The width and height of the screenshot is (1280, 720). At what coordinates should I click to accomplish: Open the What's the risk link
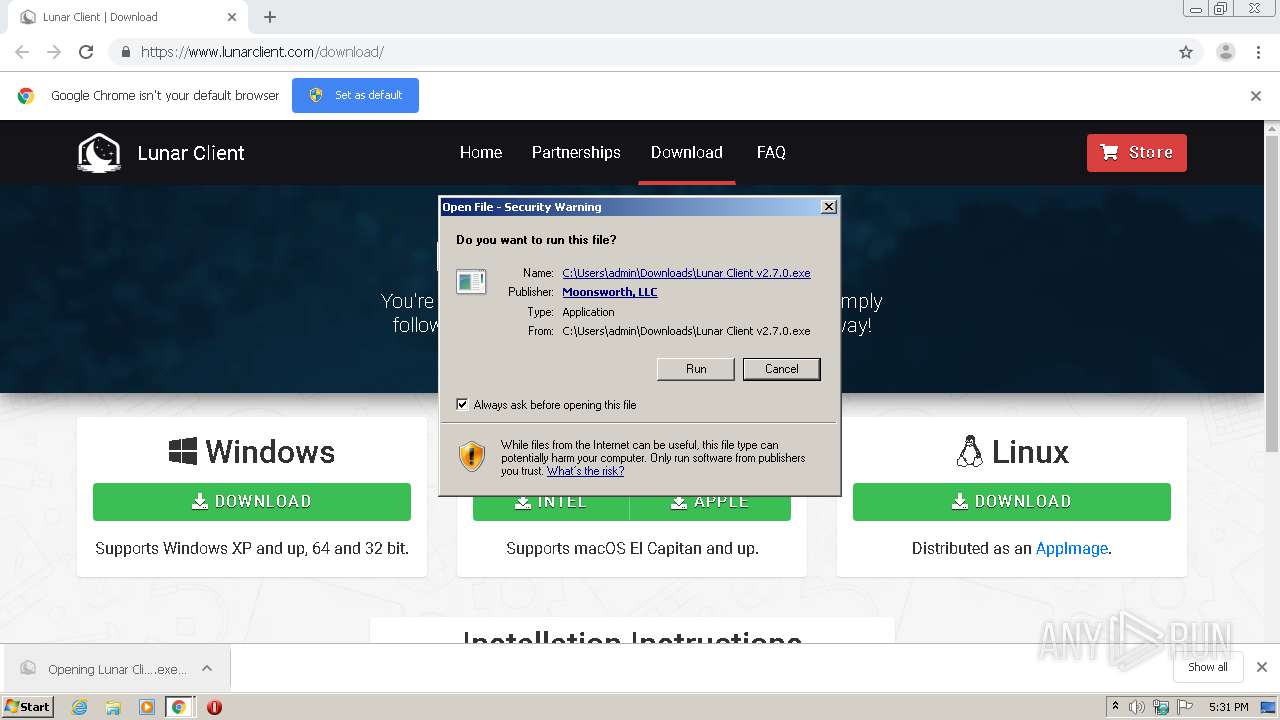pyautogui.click(x=585, y=471)
